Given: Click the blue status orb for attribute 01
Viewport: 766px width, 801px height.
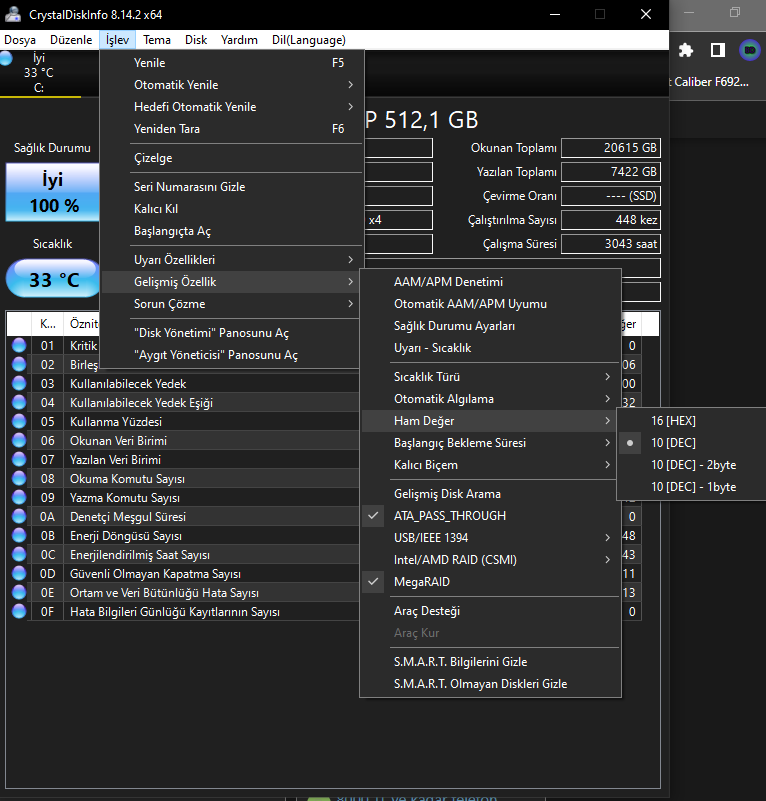Looking at the screenshot, I should 19,345.
